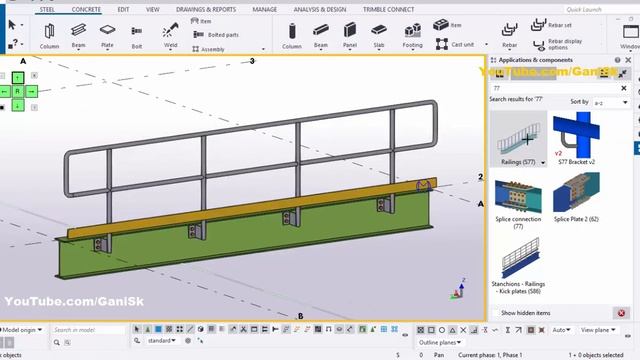Select the steel Beam tool
The height and width of the screenshot is (360, 640).
pos(78,35)
